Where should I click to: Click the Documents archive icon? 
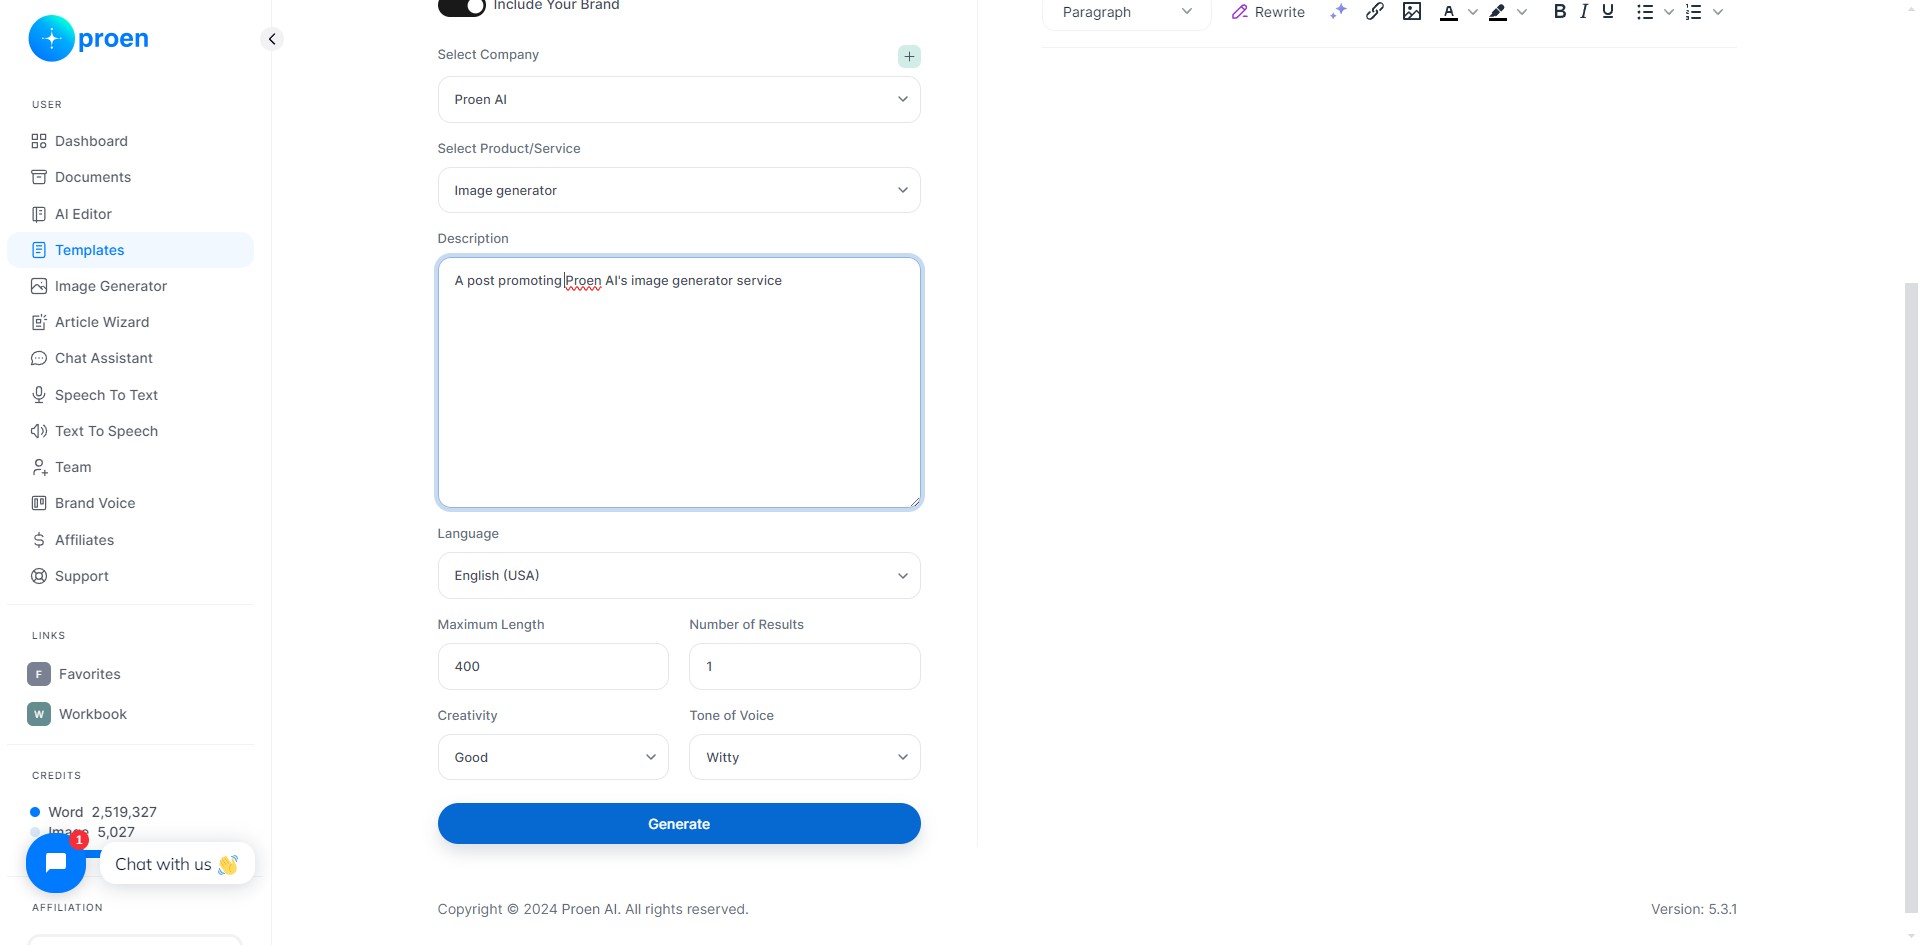(39, 177)
